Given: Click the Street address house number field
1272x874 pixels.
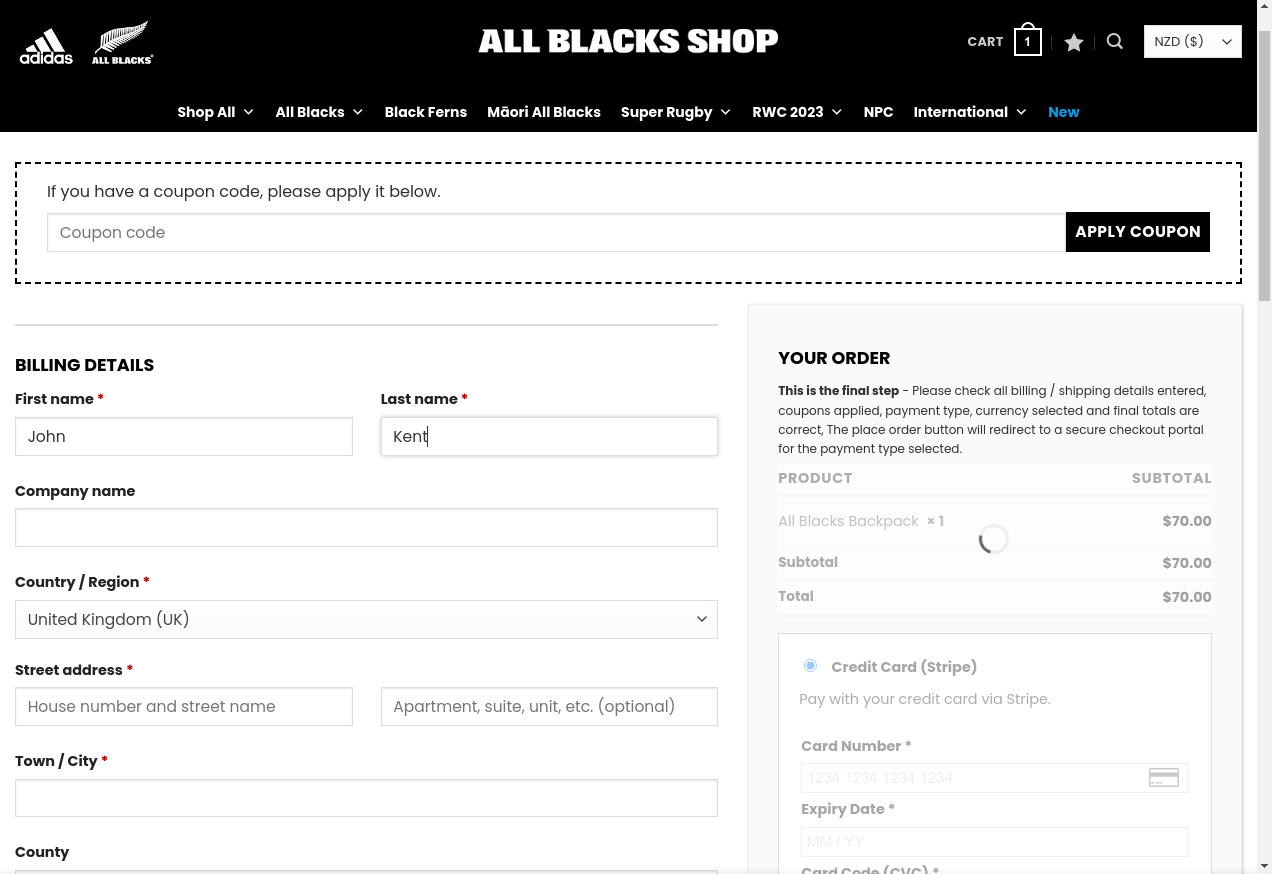Looking at the screenshot, I should 184,706.
